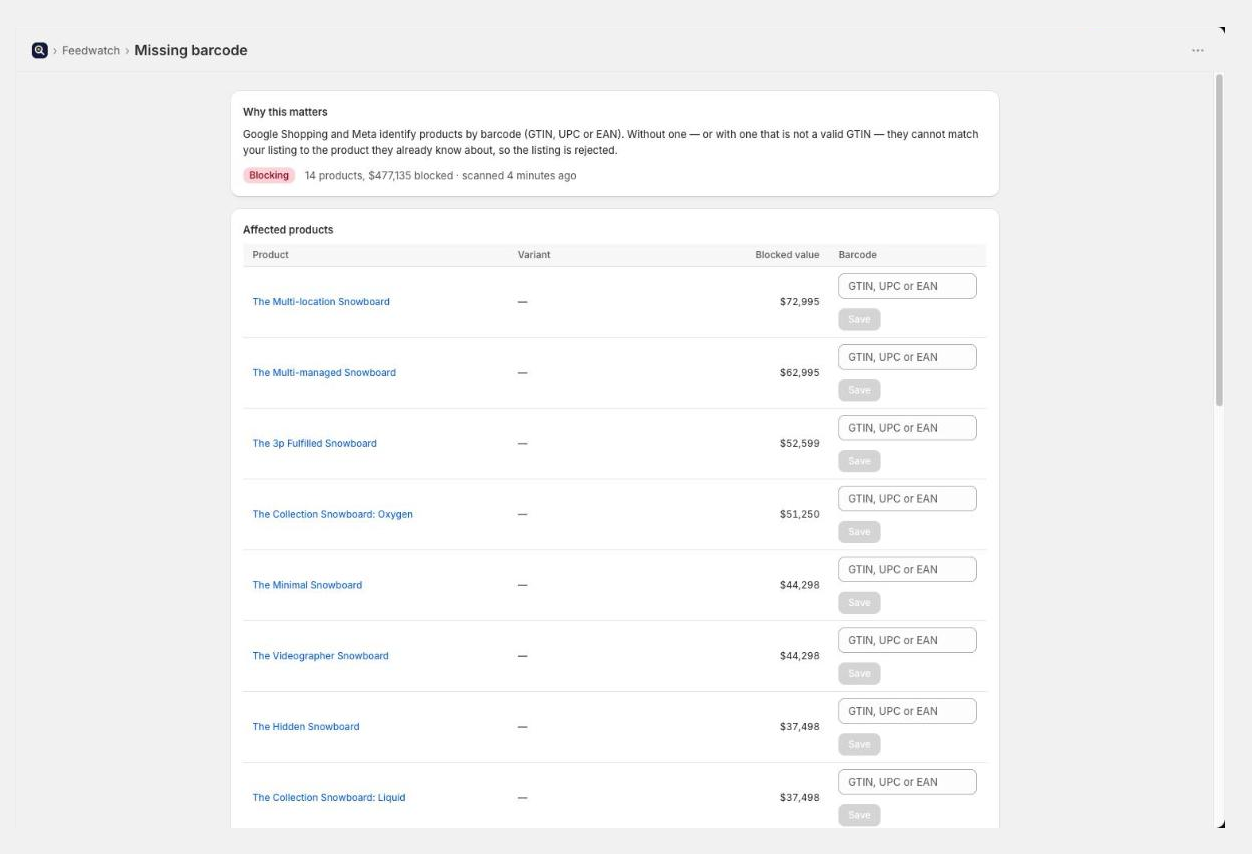Screen dimensions: 1252x854
Task: Click the Barcode column header
Action: pos(857,255)
